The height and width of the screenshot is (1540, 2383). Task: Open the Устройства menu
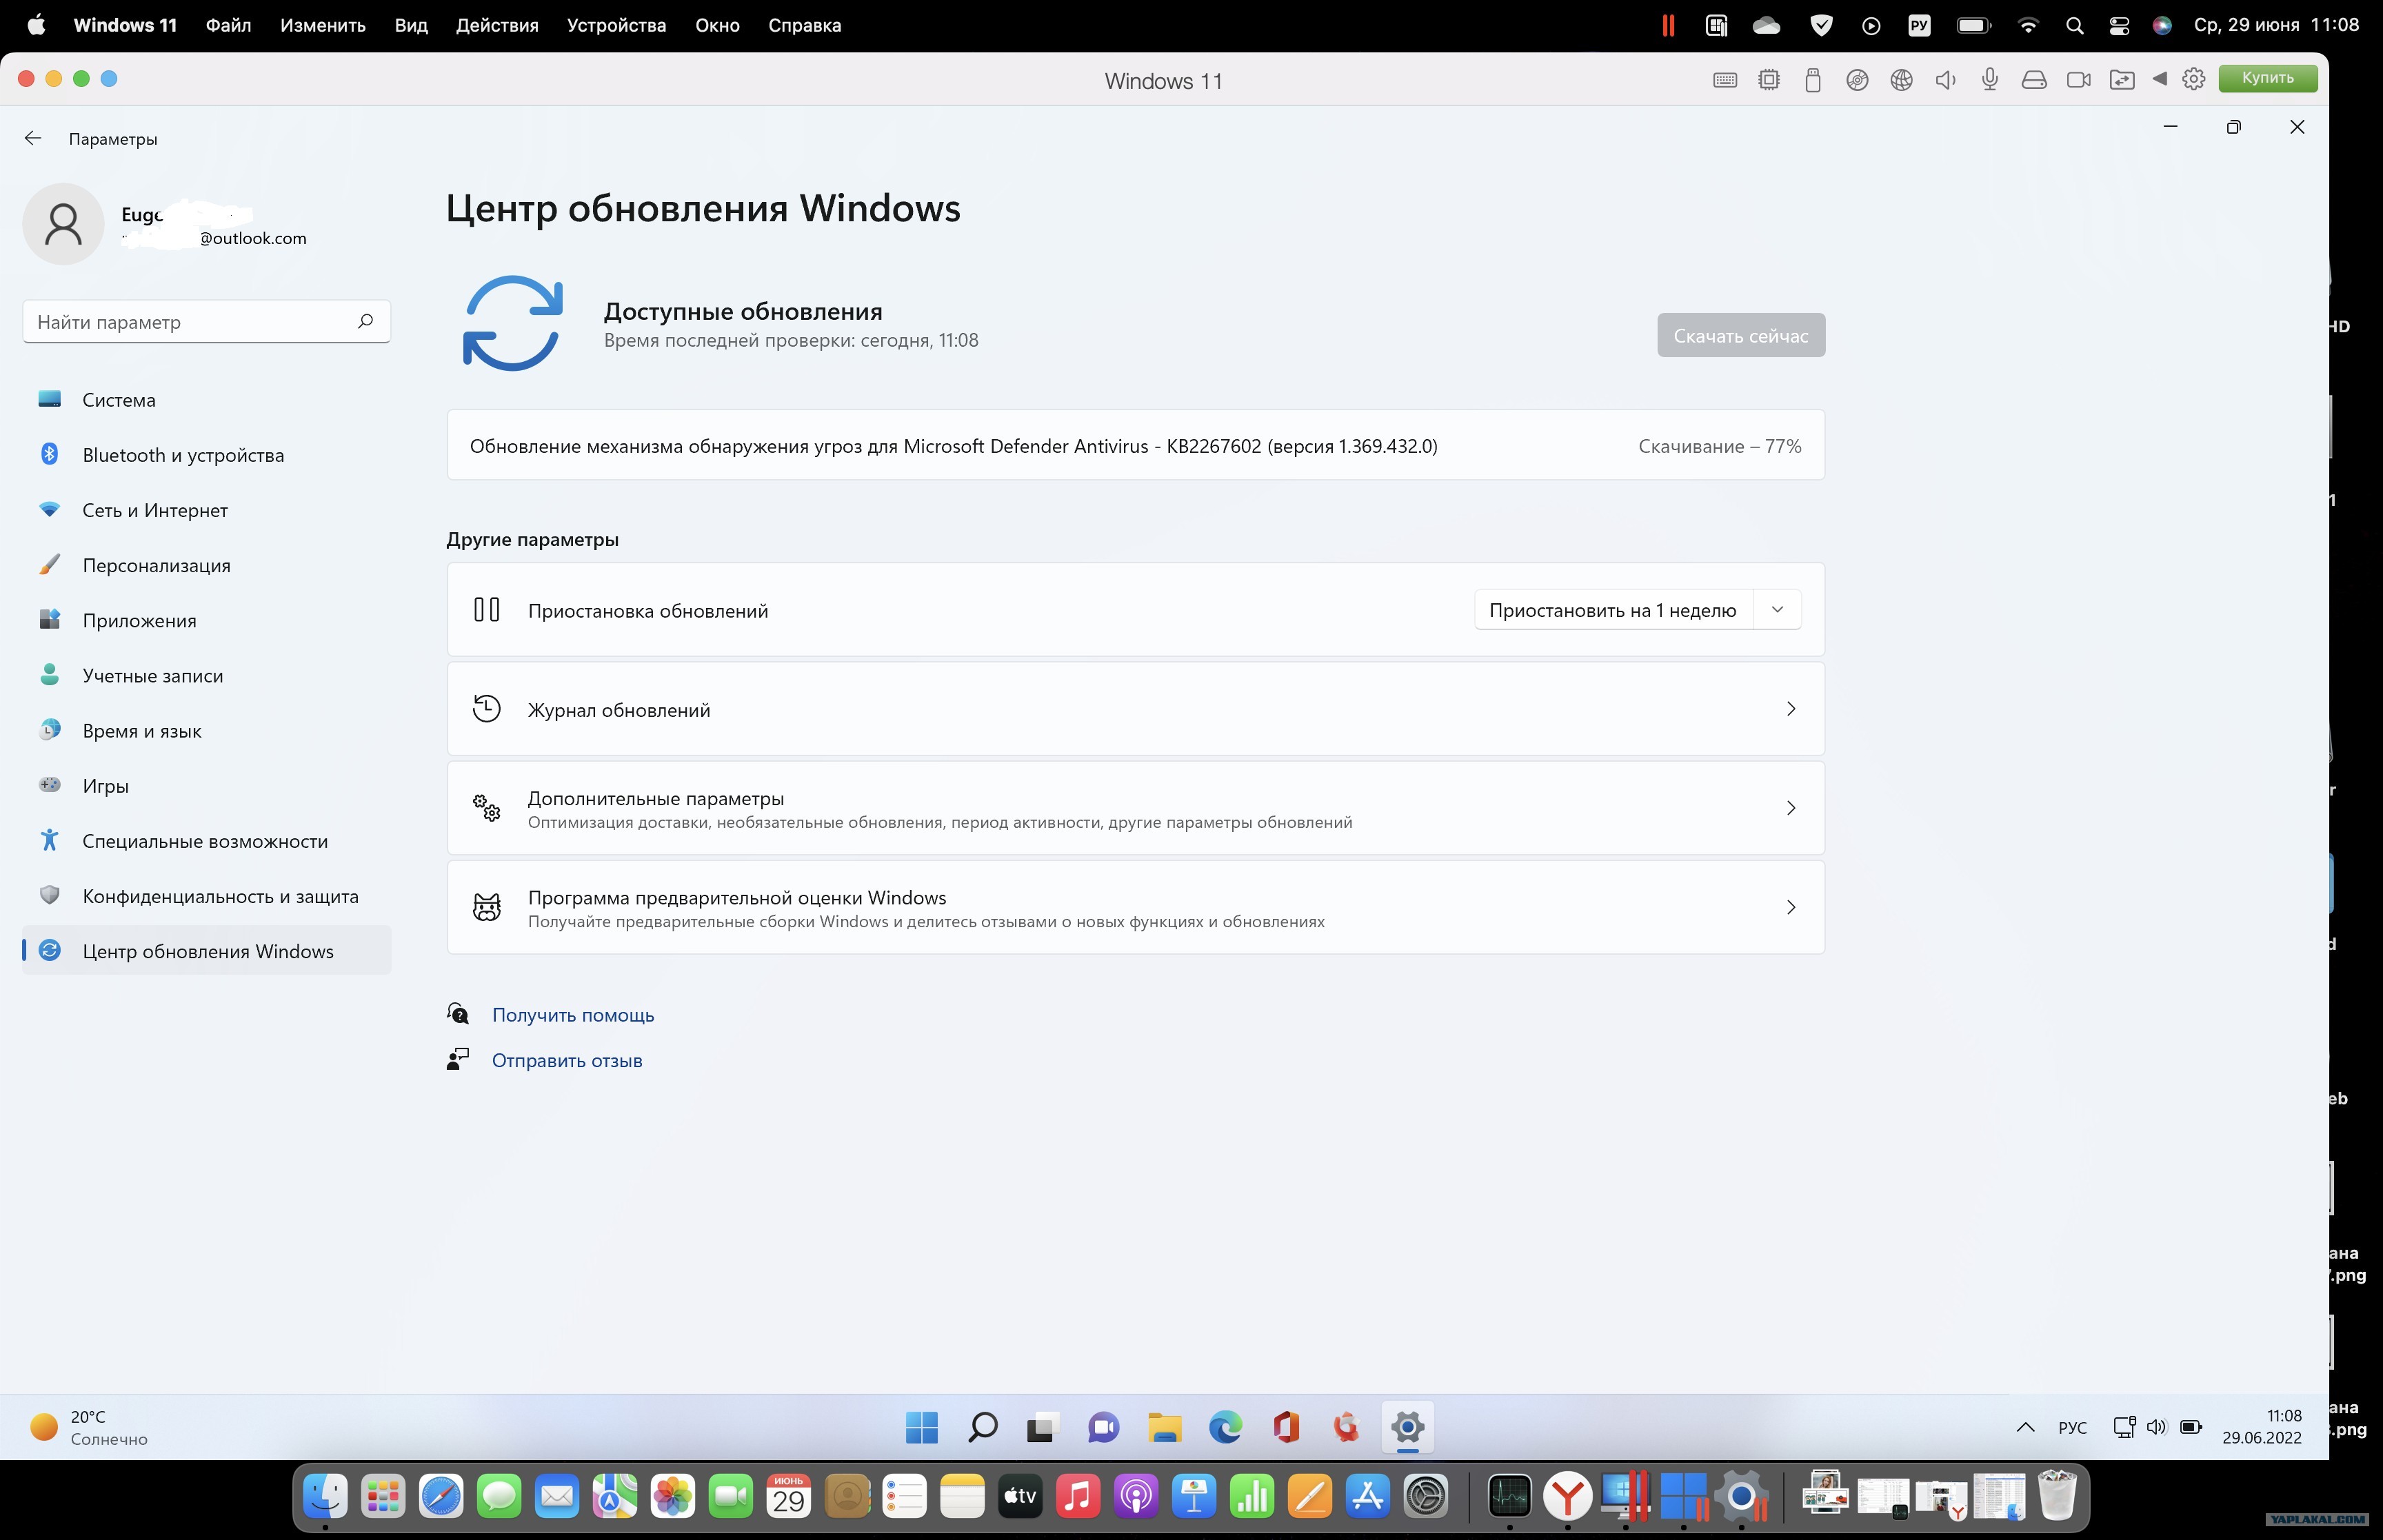616,25
